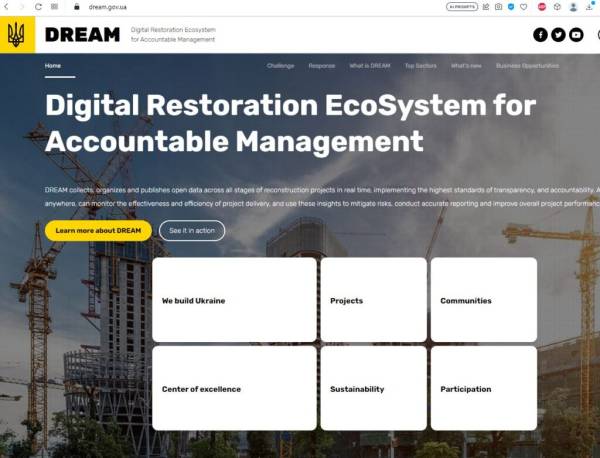The image size is (600, 458).
Task: Open the speed dial grid icon
Action: click(54, 7)
